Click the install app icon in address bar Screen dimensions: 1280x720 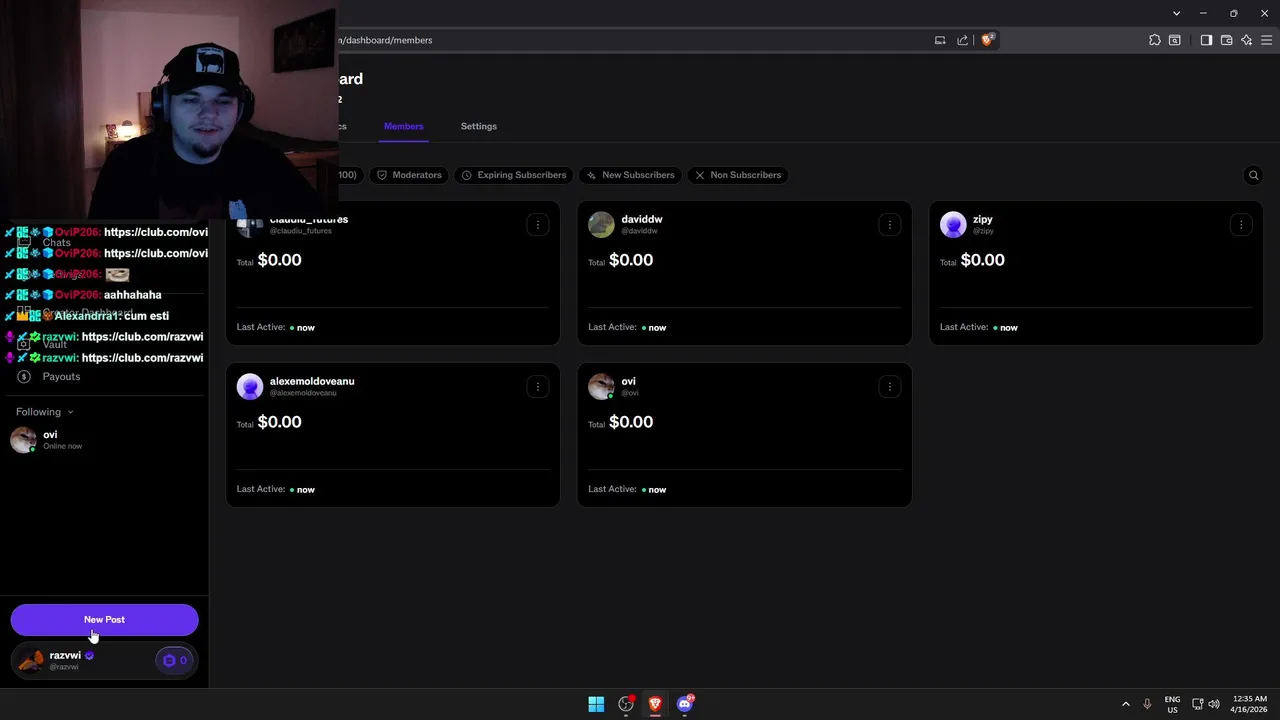point(940,40)
